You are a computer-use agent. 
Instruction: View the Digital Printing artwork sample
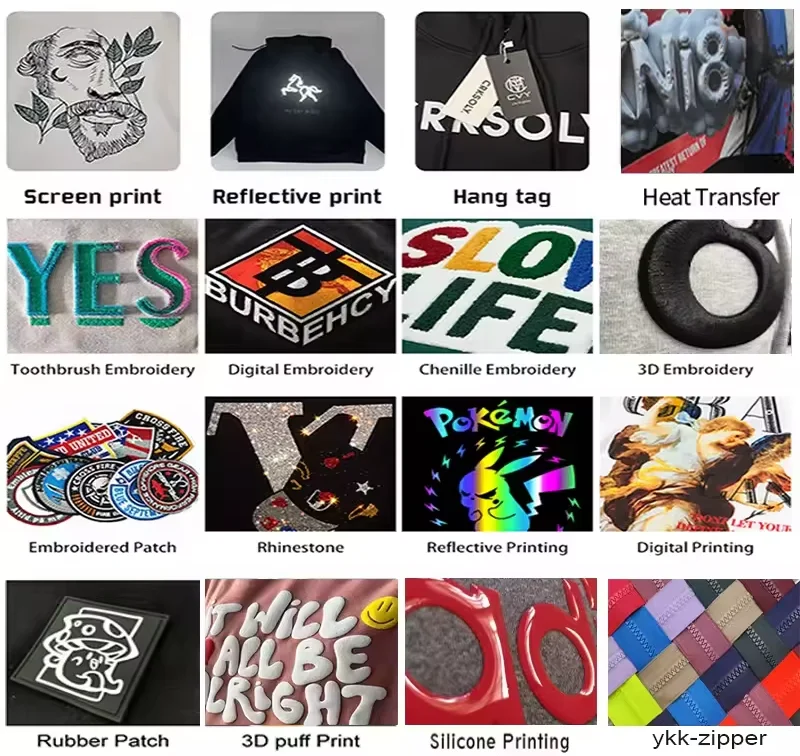(x=696, y=464)
